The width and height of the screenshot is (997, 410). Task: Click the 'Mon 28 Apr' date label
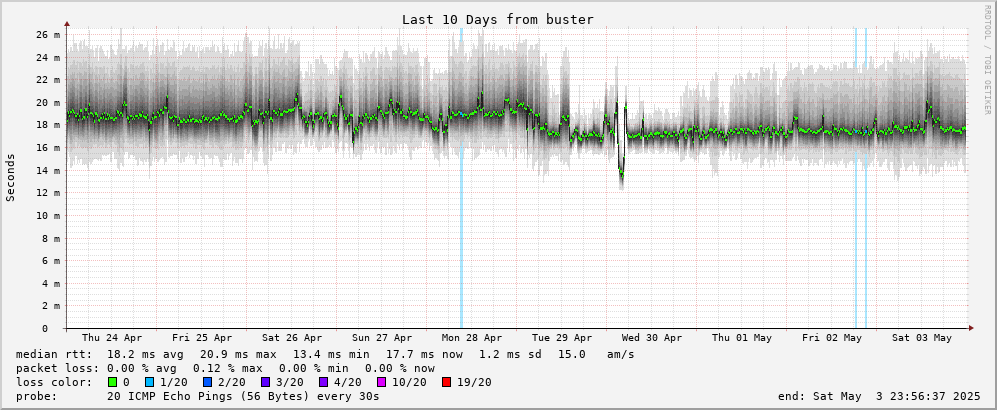(x=472, y=338)
